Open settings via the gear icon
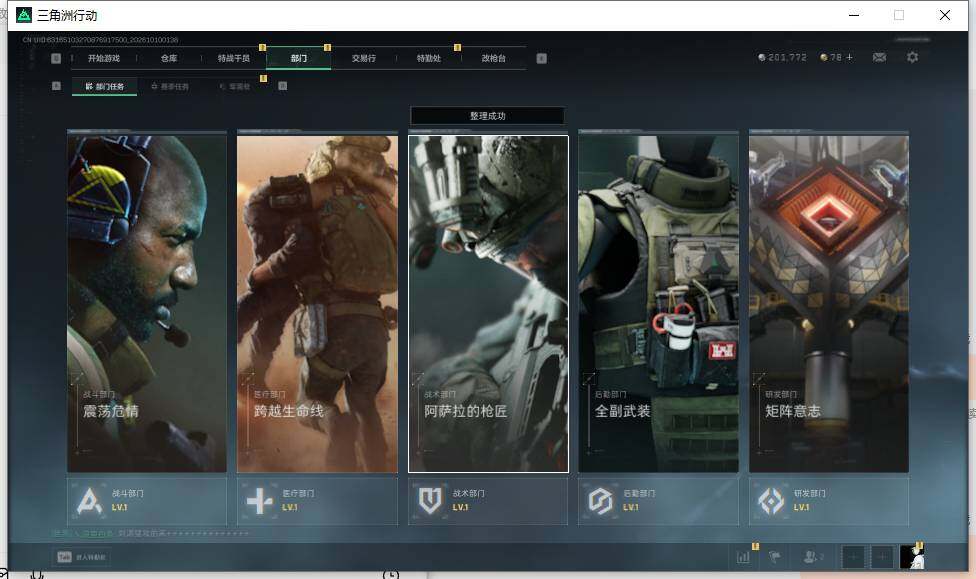 [913, 57]
